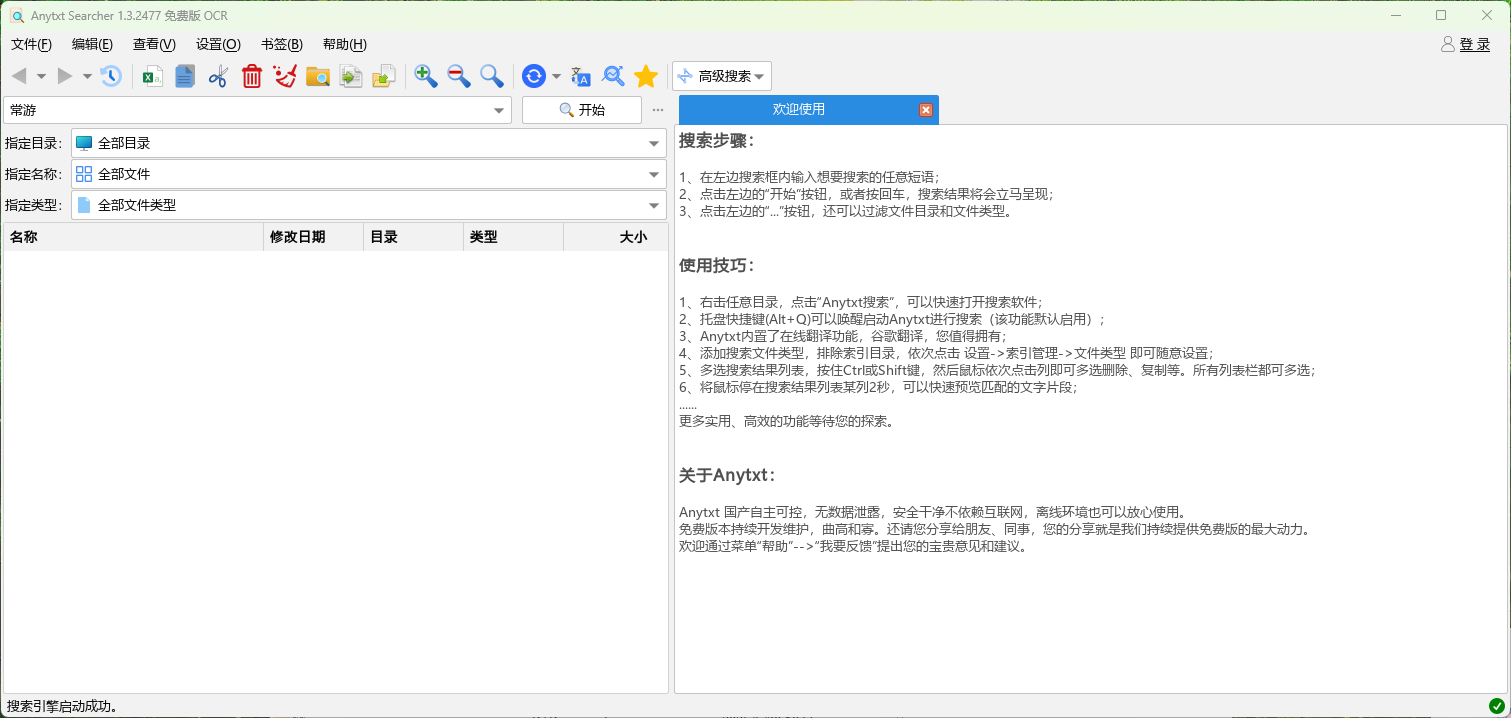Viewport: 1511px width, 718px height.
Task: Open the 全部文件类型 type dropdown
Action: [369, 205]
